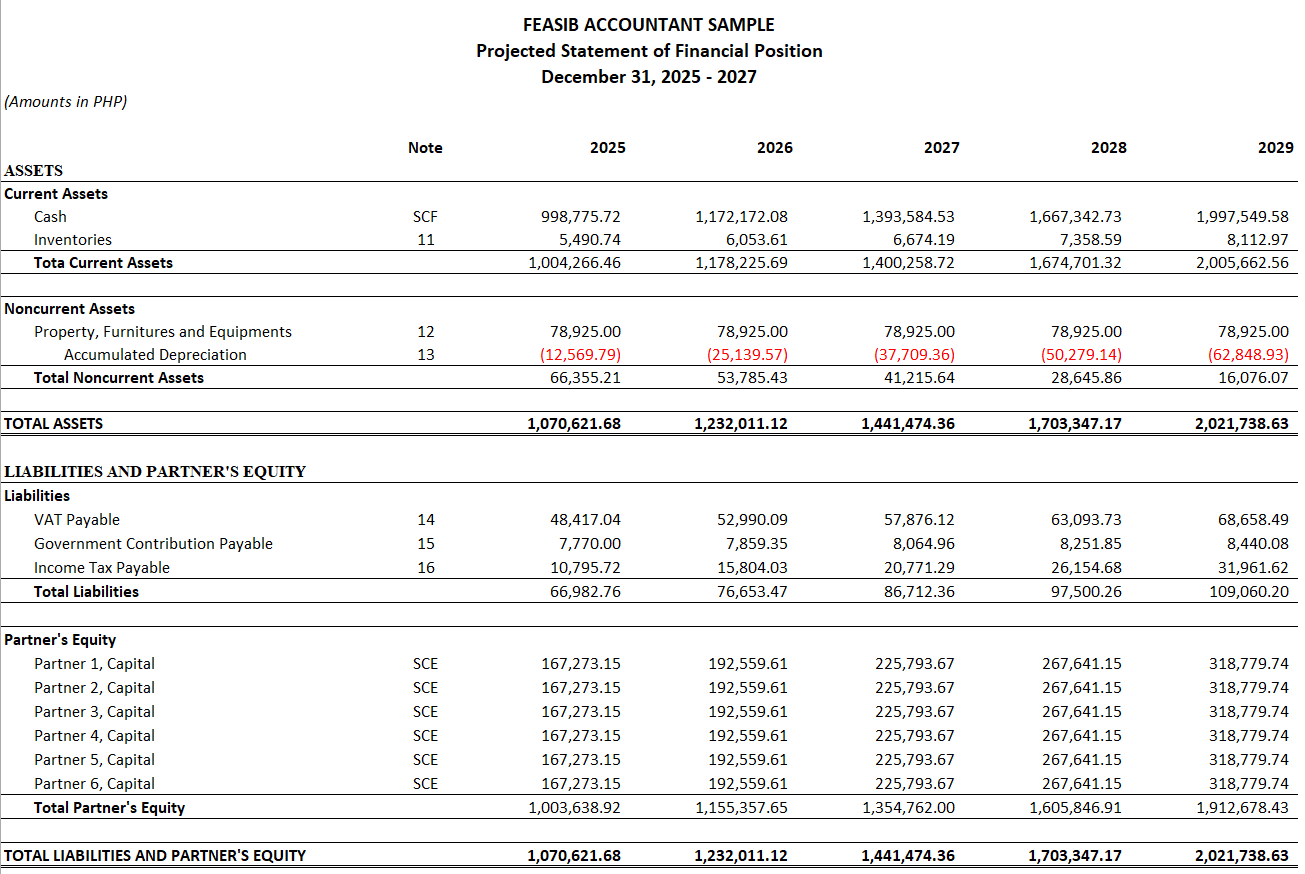Screen dimensions: 1305x874
Task: Select TOTAL LIABILITIES AND PARTNER'S EQUITY label
Action: [155, 855]
